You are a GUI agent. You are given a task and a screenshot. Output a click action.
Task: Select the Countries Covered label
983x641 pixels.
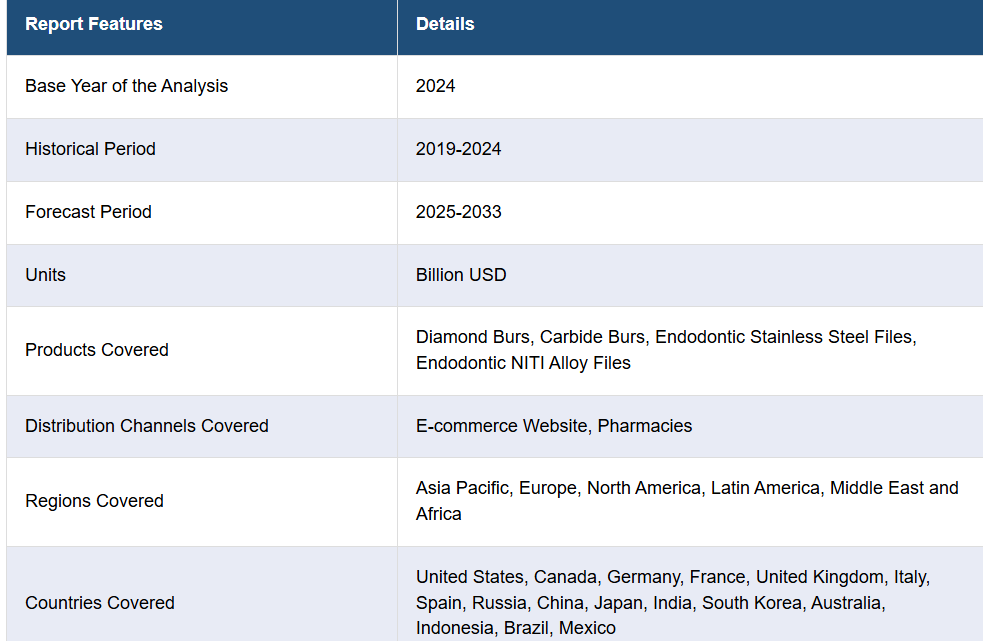pyautogui.click(x=100, y=602)
